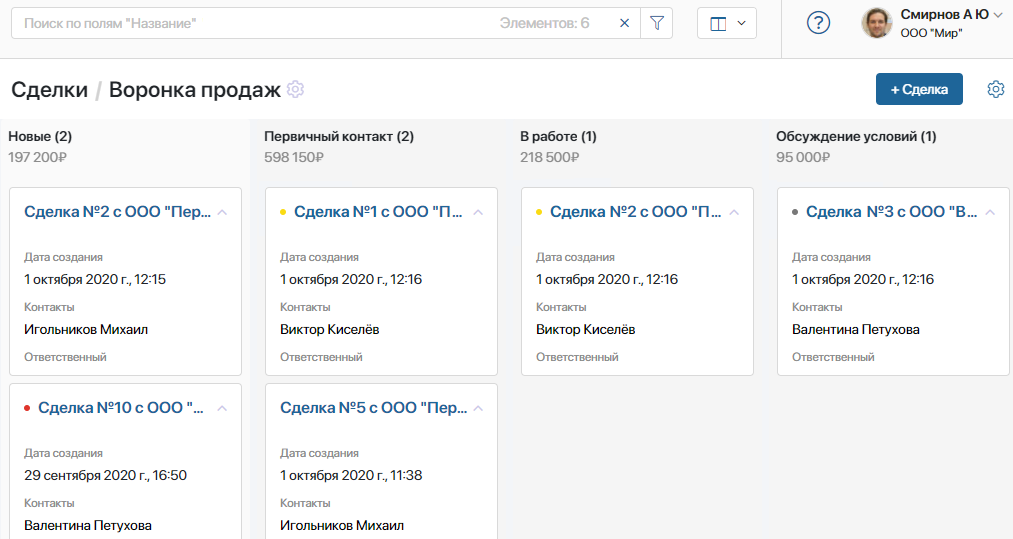Image resolution: width=1013 pixels, height=539 pixels.
Task: Open the kanban view switcher dropdown
Action: 727,23
